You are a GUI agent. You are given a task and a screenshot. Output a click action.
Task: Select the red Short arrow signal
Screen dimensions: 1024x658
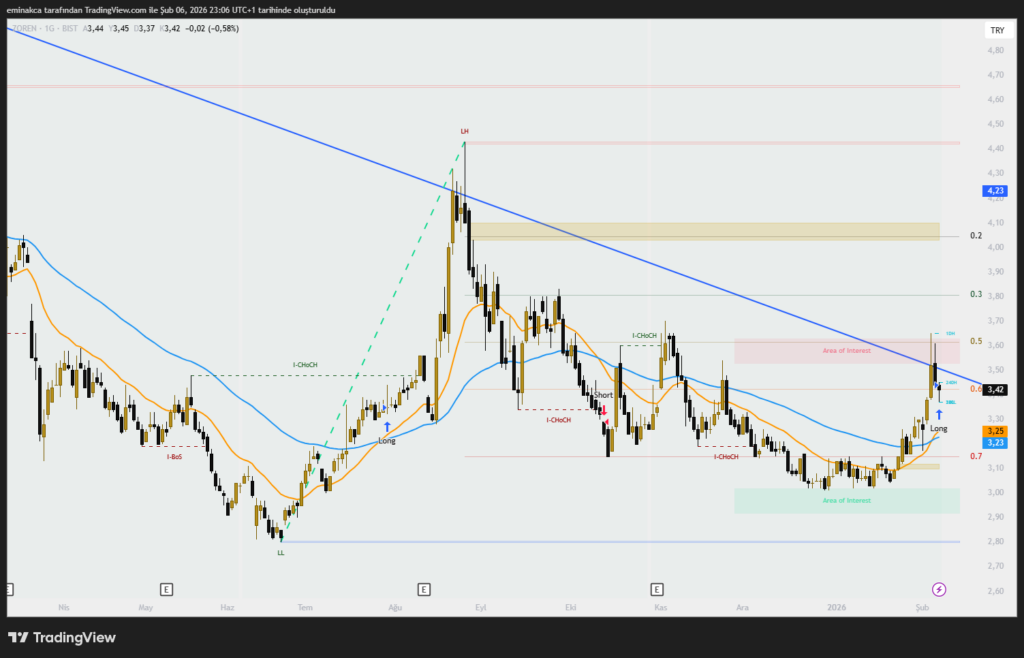pyautogui.click(x=604, y=409)
